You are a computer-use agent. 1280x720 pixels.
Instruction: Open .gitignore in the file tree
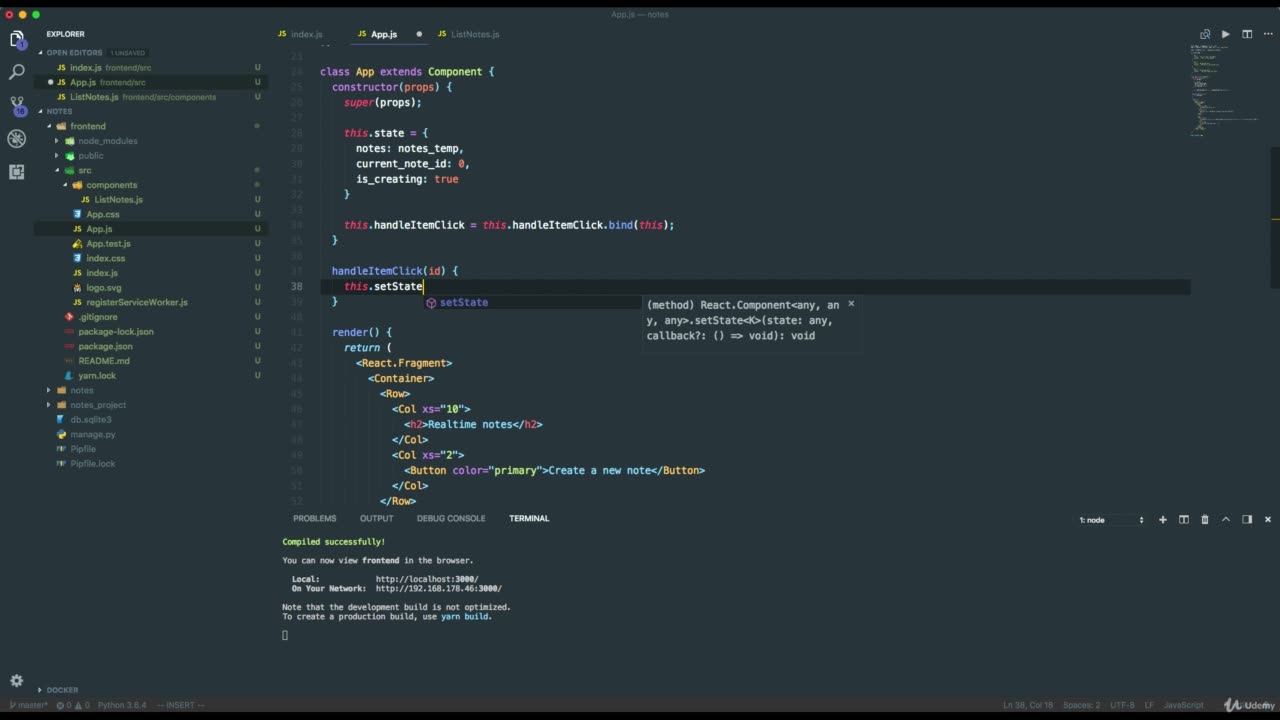click(x=97, y=317)
